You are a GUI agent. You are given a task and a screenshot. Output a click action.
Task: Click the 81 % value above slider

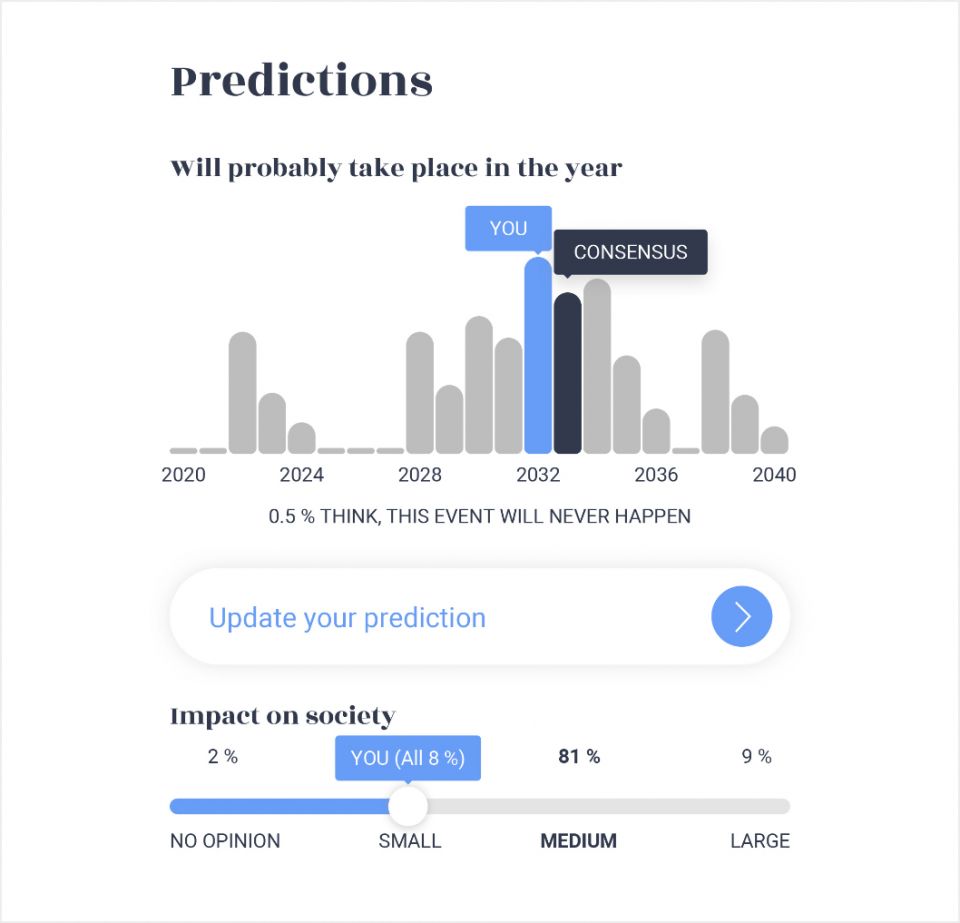tap(579, 757)
